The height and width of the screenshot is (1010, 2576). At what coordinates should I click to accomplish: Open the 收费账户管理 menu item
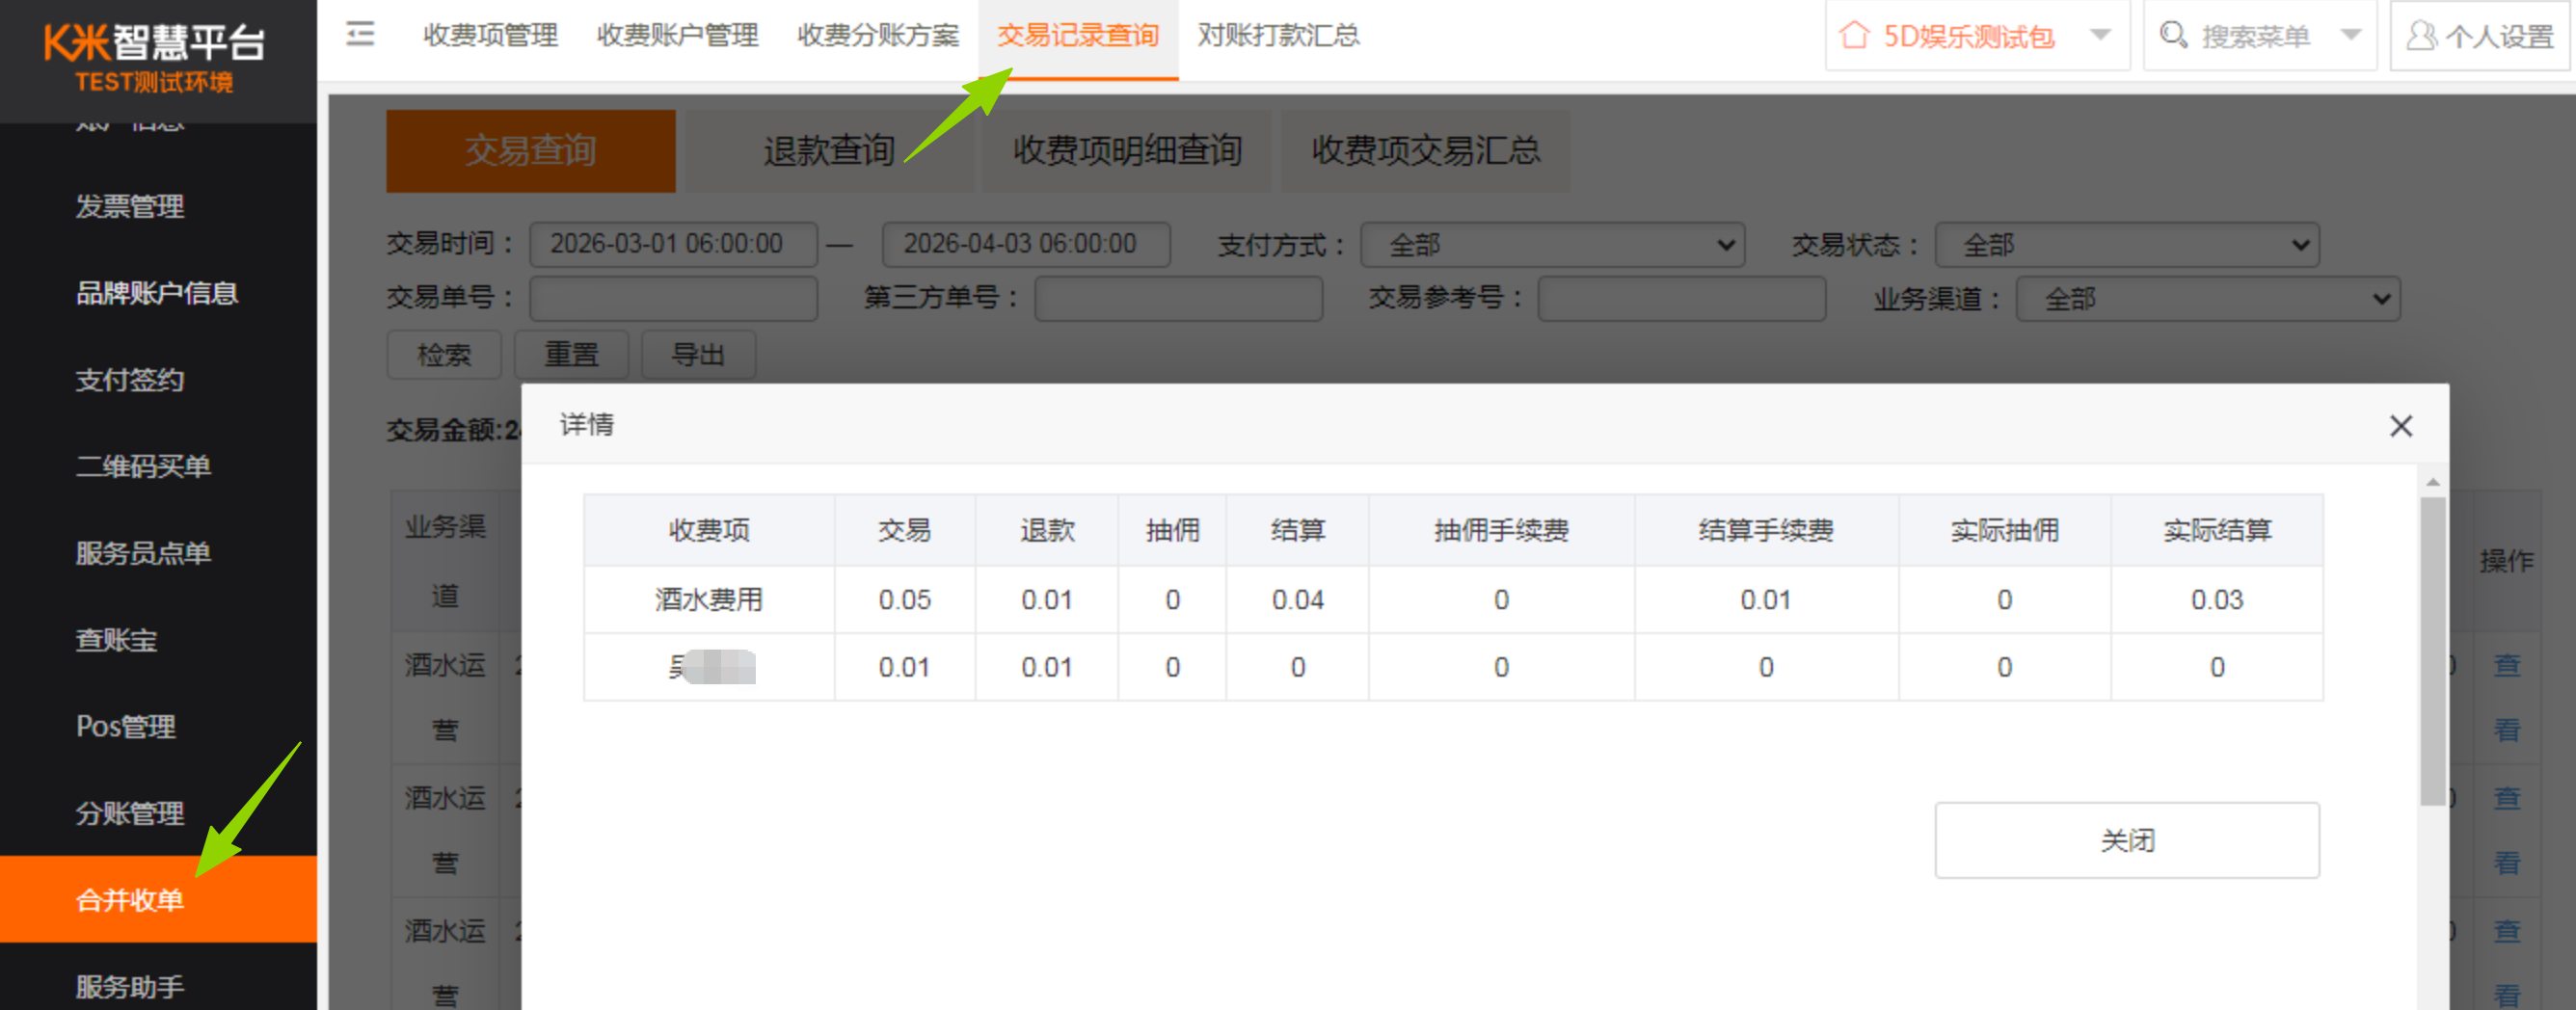pyautogui.click(x=676, y=35)
